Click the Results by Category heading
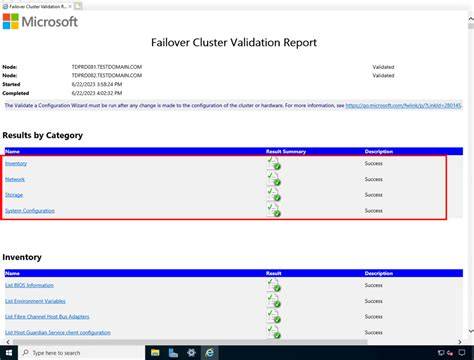Viewport: 474px width, 360px height. (x=43, y=135)
